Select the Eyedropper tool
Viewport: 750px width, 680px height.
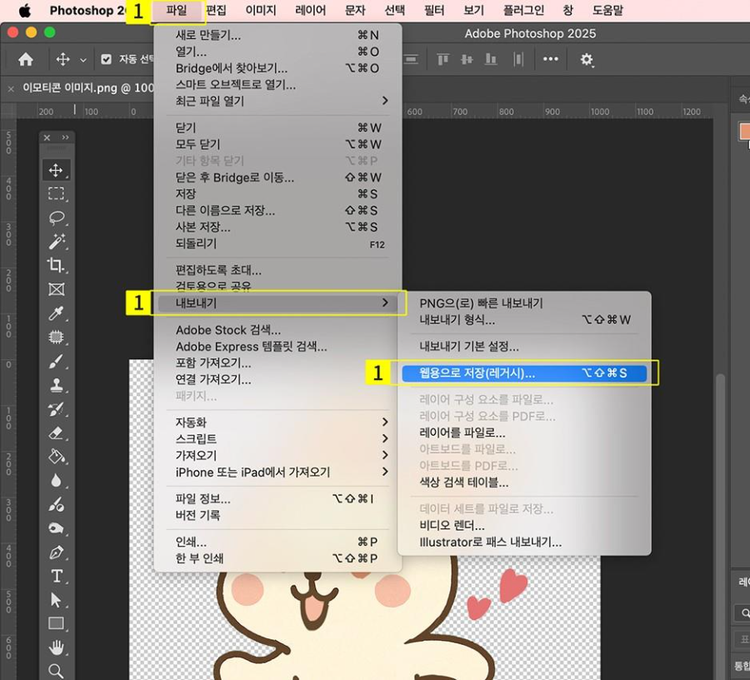point(56,313)
